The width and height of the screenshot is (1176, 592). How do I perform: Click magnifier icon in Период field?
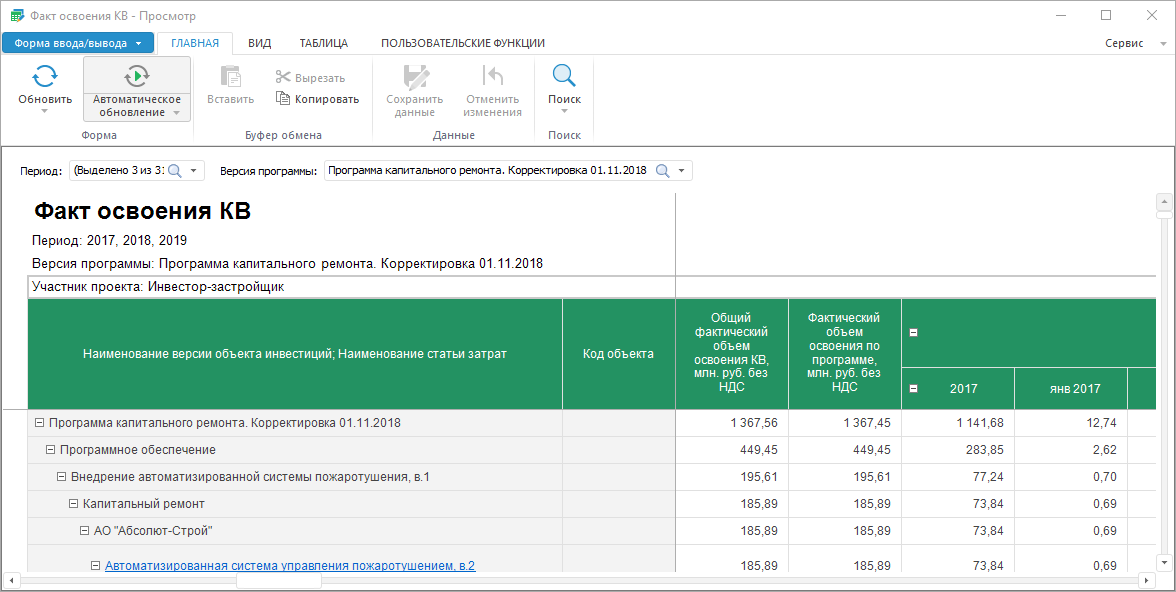pos(175,171)
